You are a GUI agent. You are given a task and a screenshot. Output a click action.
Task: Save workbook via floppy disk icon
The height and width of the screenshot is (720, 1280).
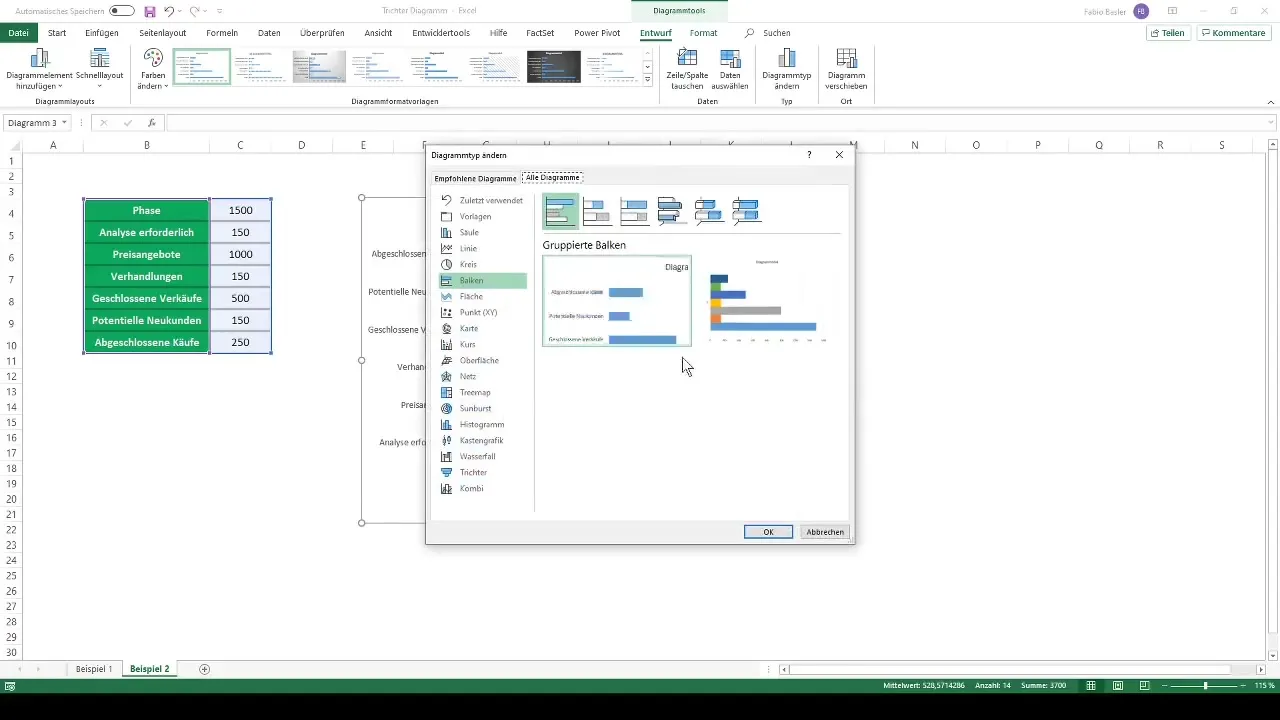(150, 11)
